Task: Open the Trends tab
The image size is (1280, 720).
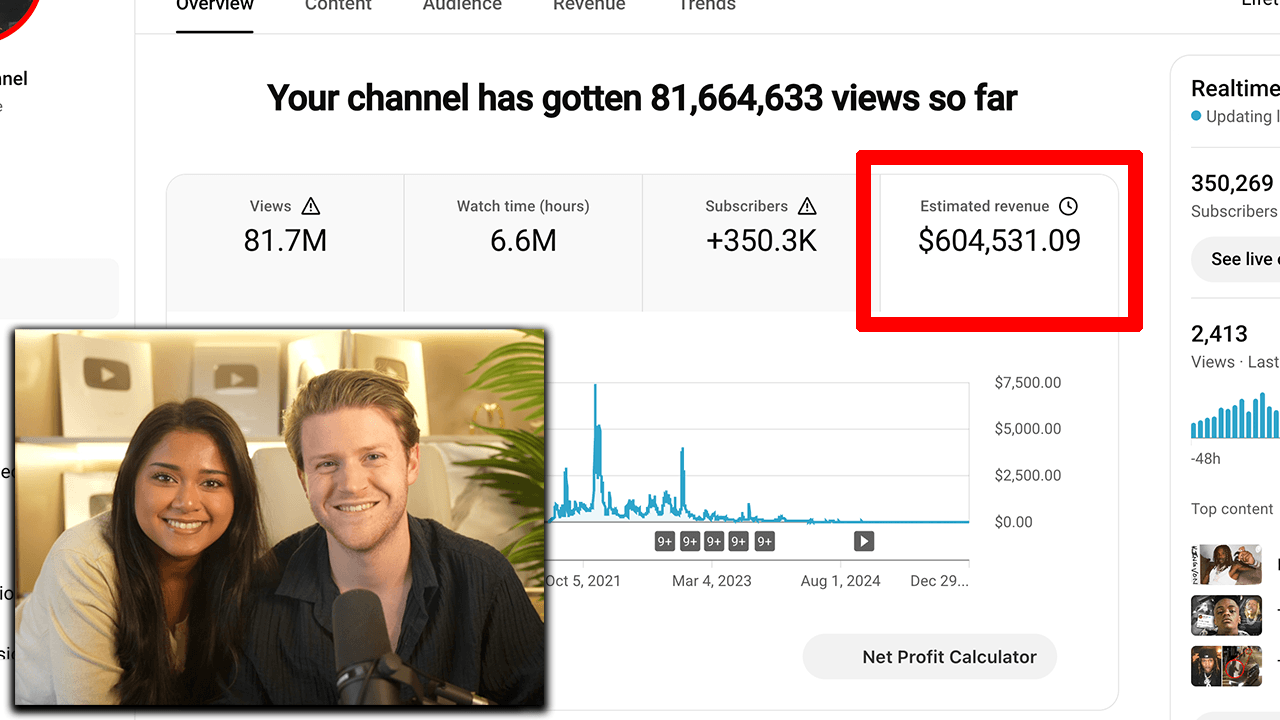Action: (x=706, y=6)
